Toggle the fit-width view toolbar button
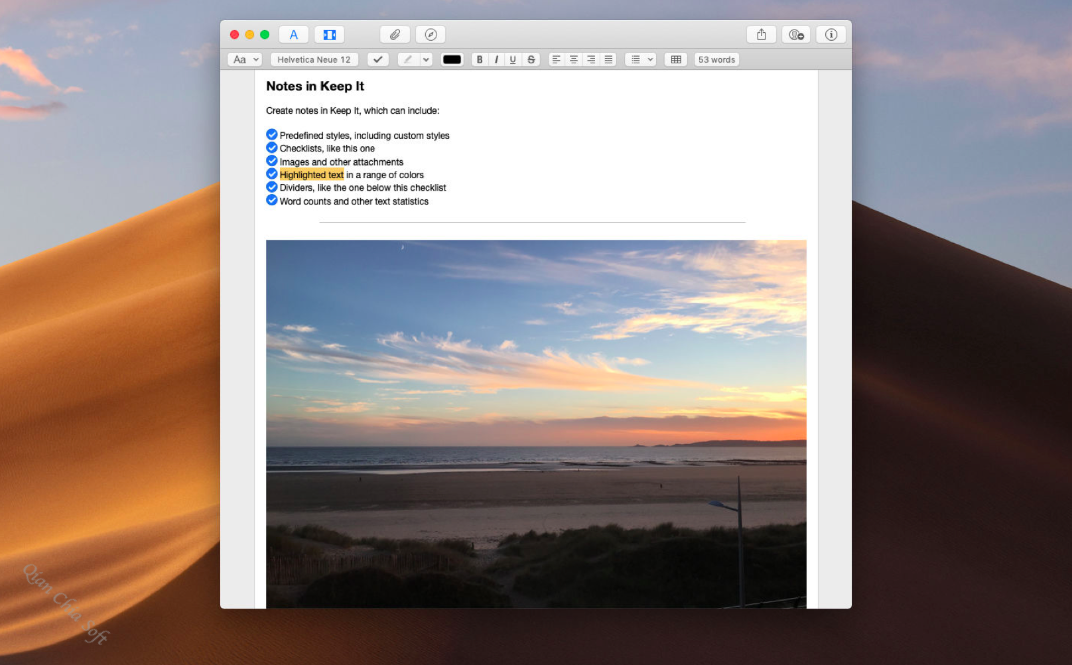This screenshot has height=665, width=1072. [330, 35]
